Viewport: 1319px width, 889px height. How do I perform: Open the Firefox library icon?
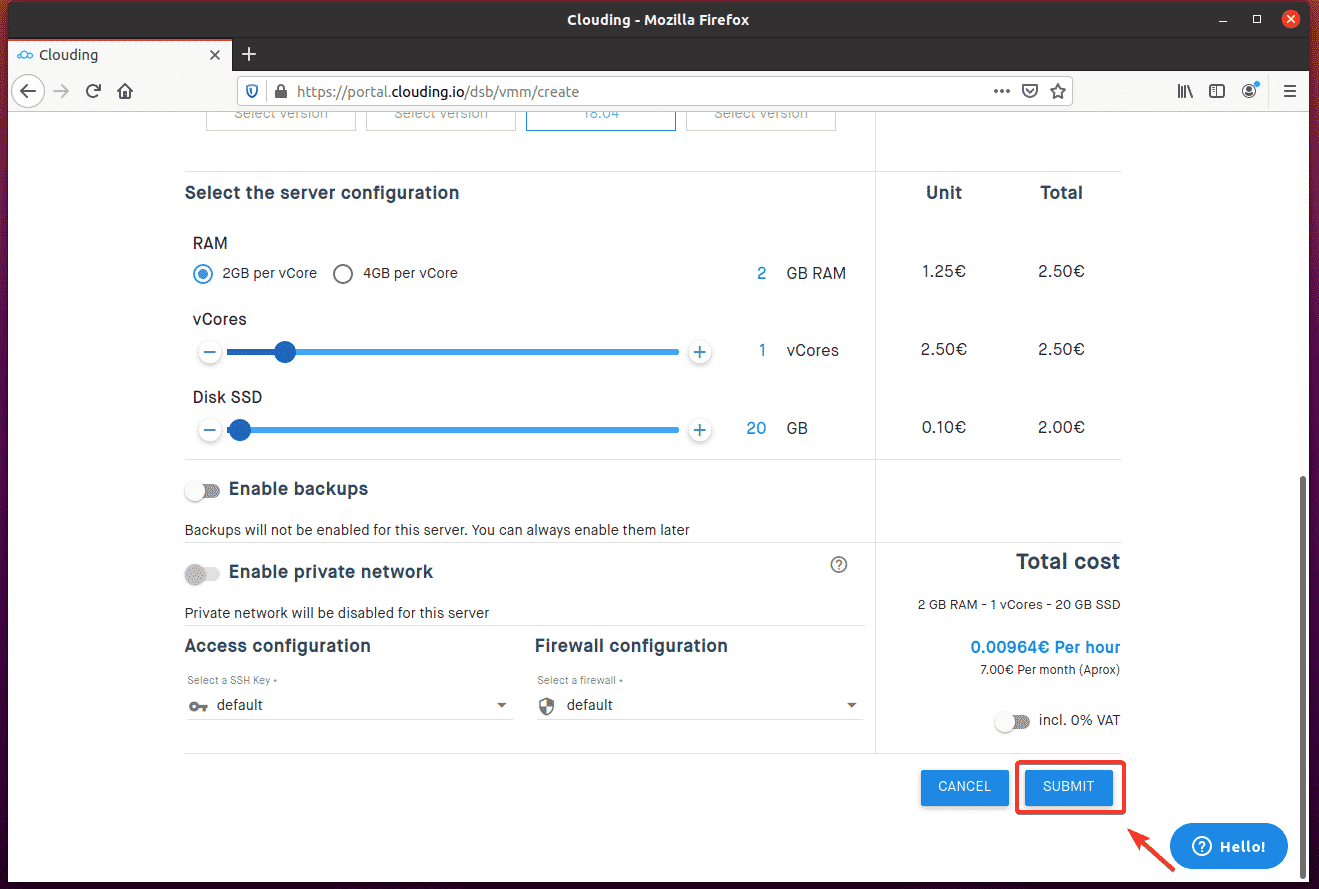tap(1185, 91)
